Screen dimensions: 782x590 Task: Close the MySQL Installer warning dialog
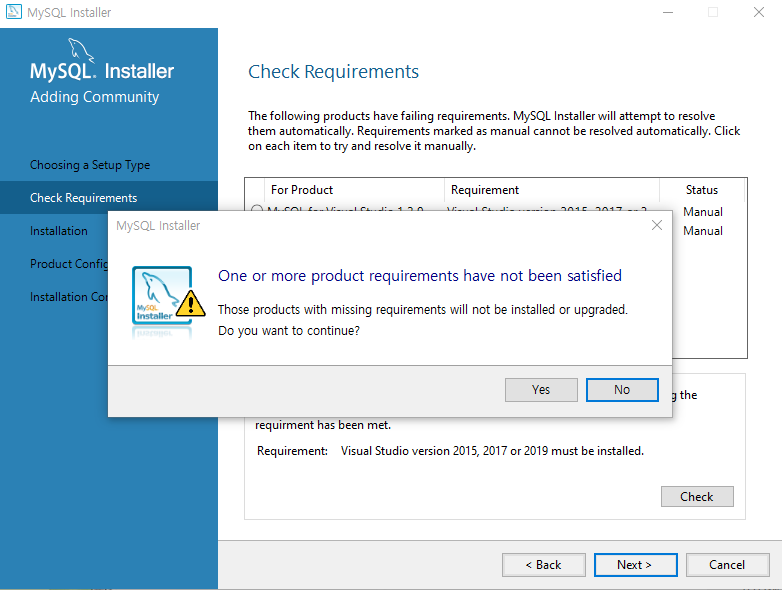657,225
